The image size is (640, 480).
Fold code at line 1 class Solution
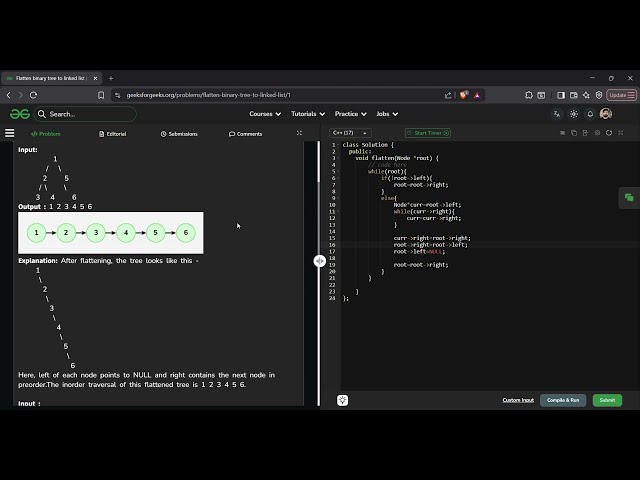coord(338,145)
